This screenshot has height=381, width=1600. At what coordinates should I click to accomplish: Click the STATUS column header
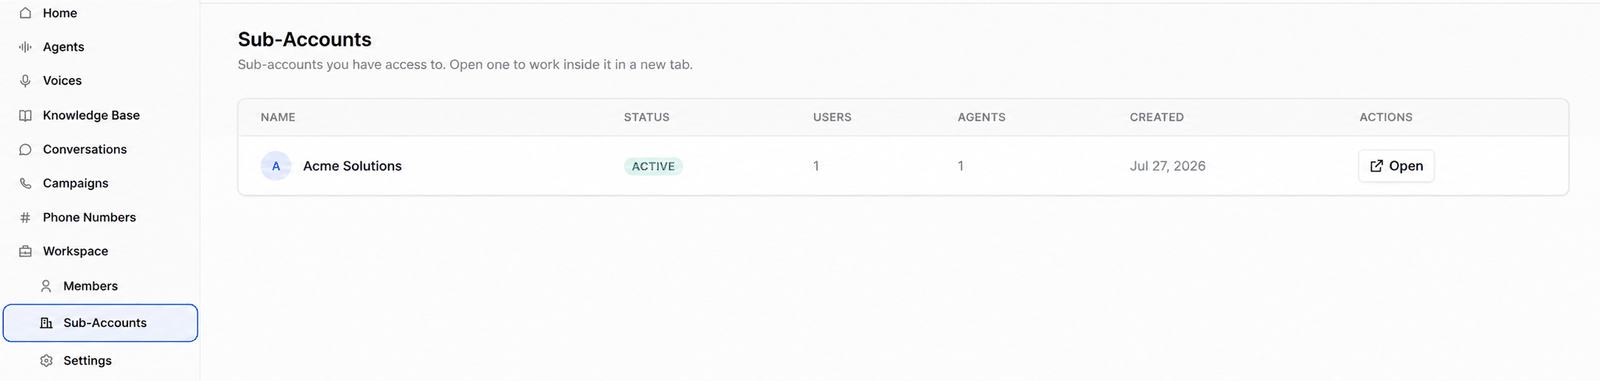(647, 117)
